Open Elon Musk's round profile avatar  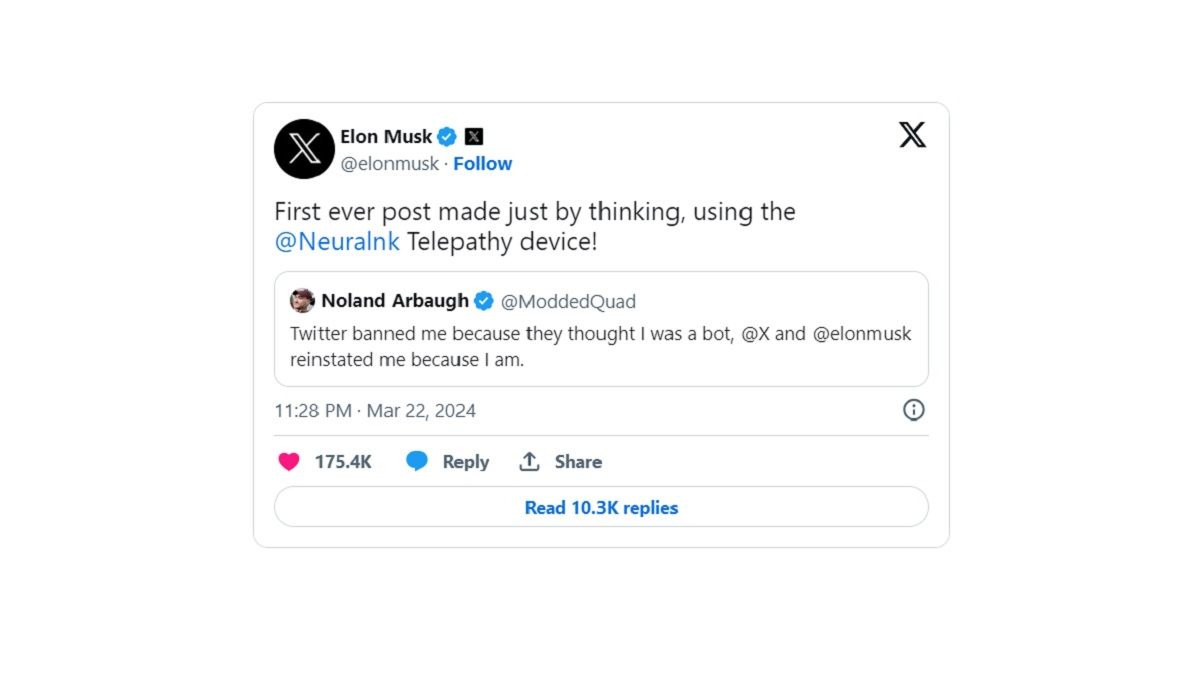304,149
